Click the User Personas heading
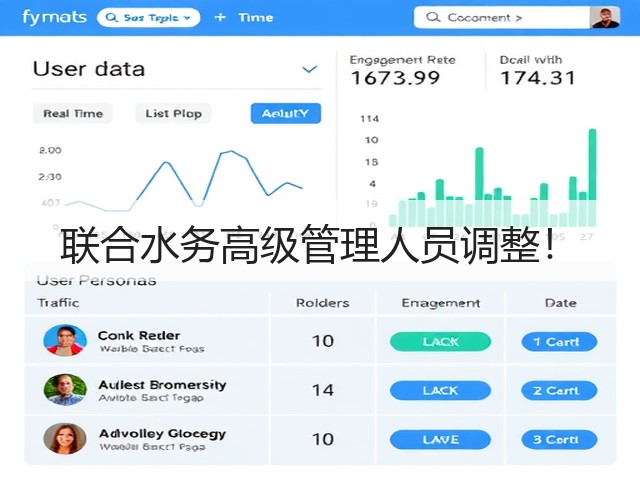The width and height of the screenshot is (640, 480). (96, 280)
